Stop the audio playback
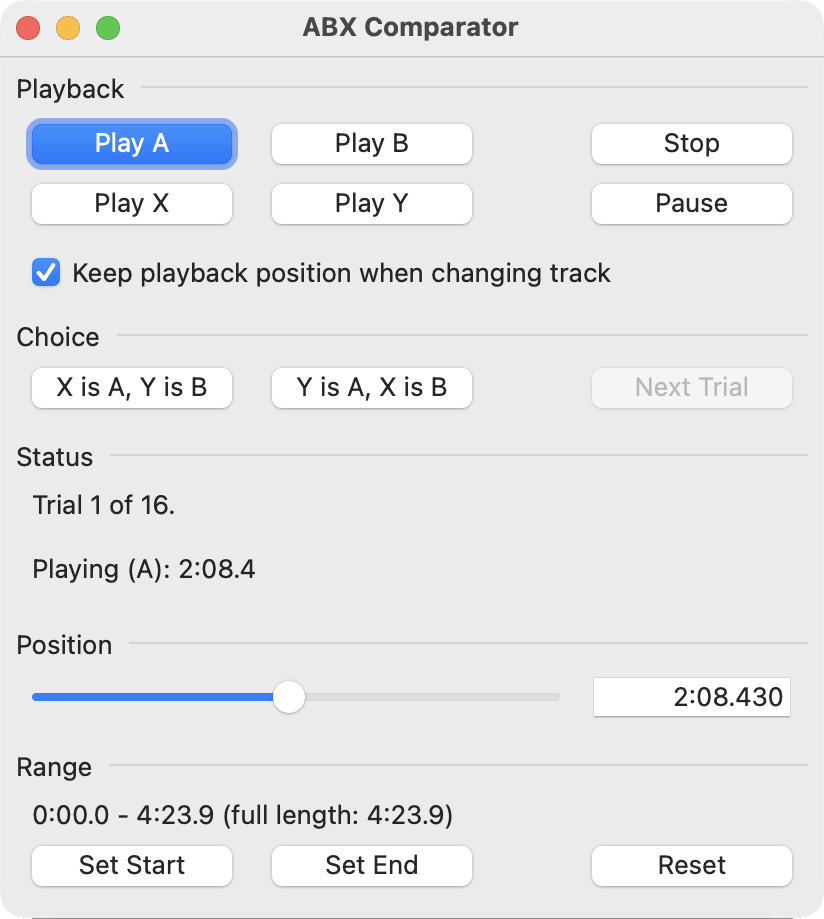 pyautogui.click(x=692, y=144)
